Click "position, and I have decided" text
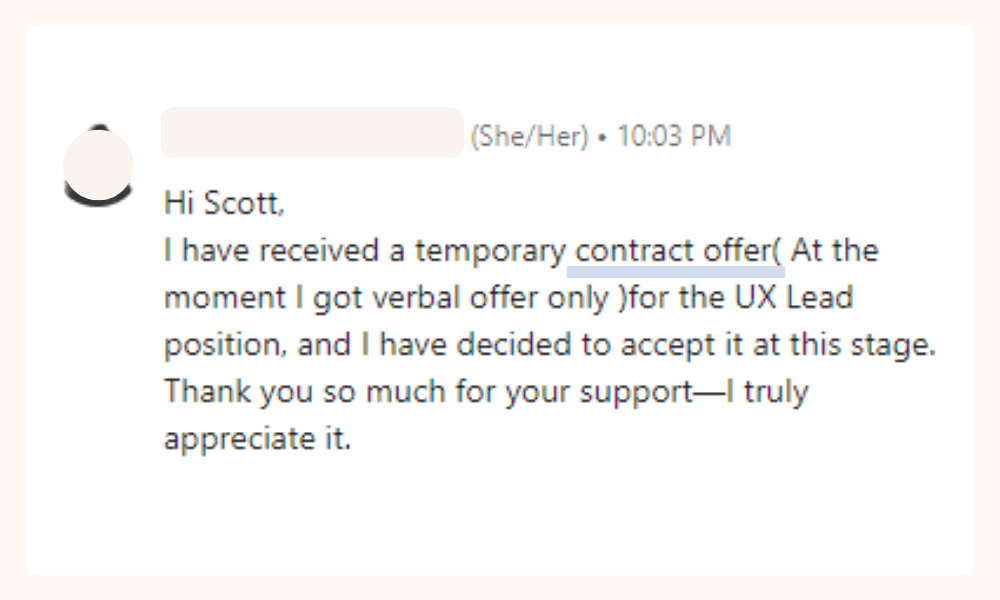 (x=368, y=345)
